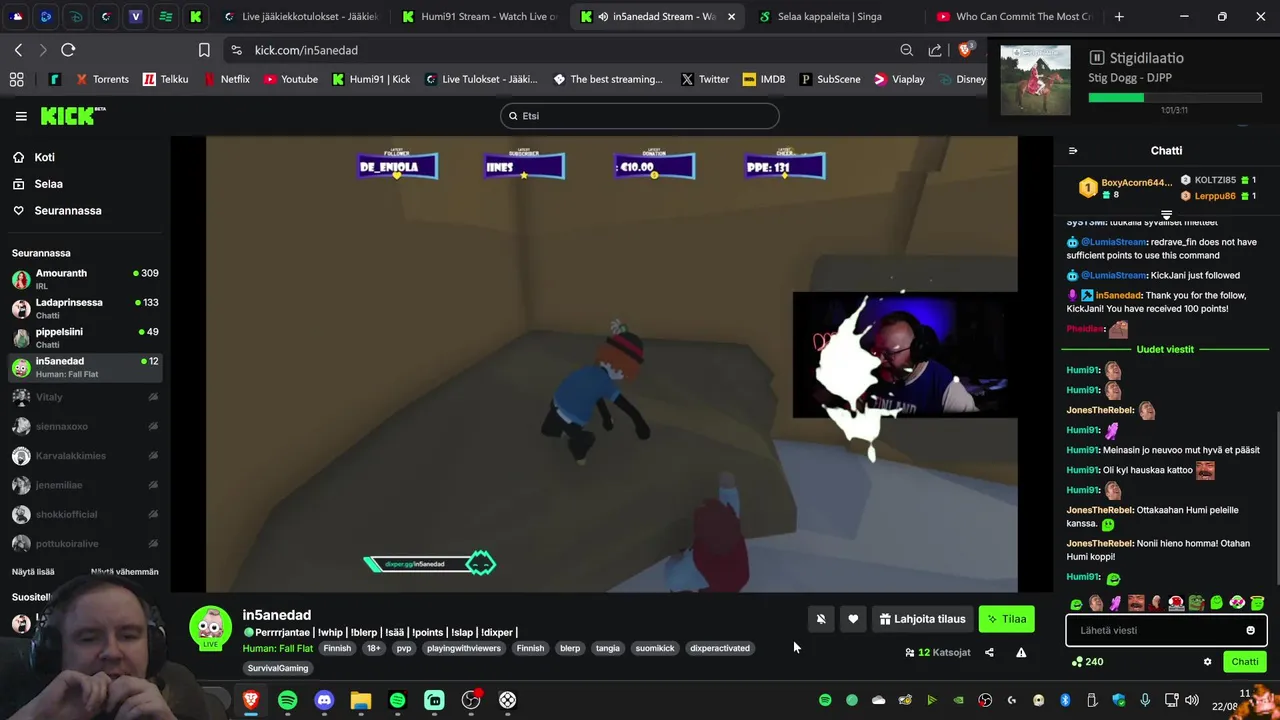Open Spotify from the taskbar
Screen dimensions: 1280x720
(288, 700)
